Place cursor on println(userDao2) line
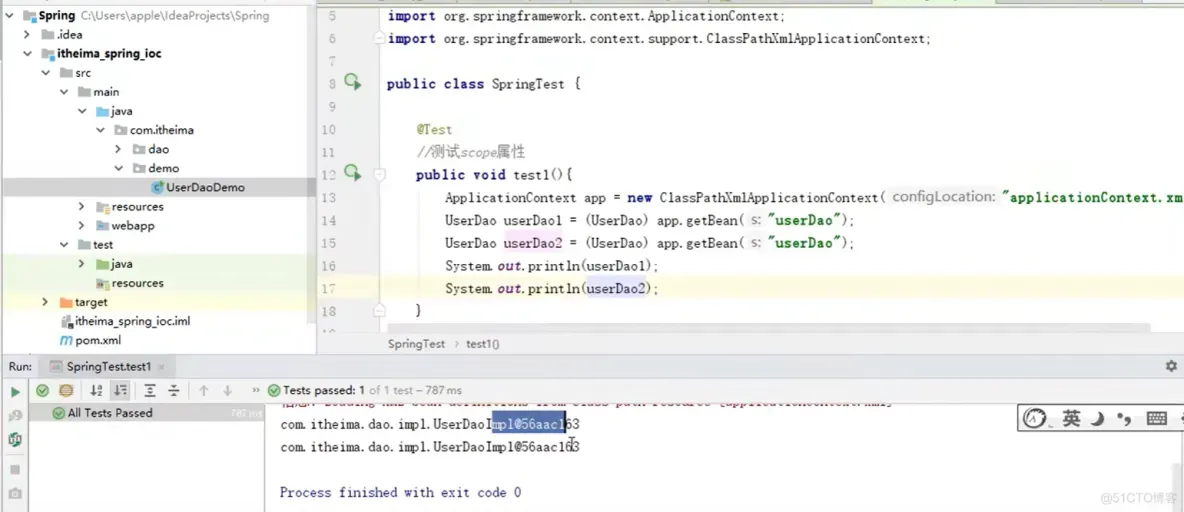Image resolution: width=1184 pixels, height=512 pixels. 552,288
